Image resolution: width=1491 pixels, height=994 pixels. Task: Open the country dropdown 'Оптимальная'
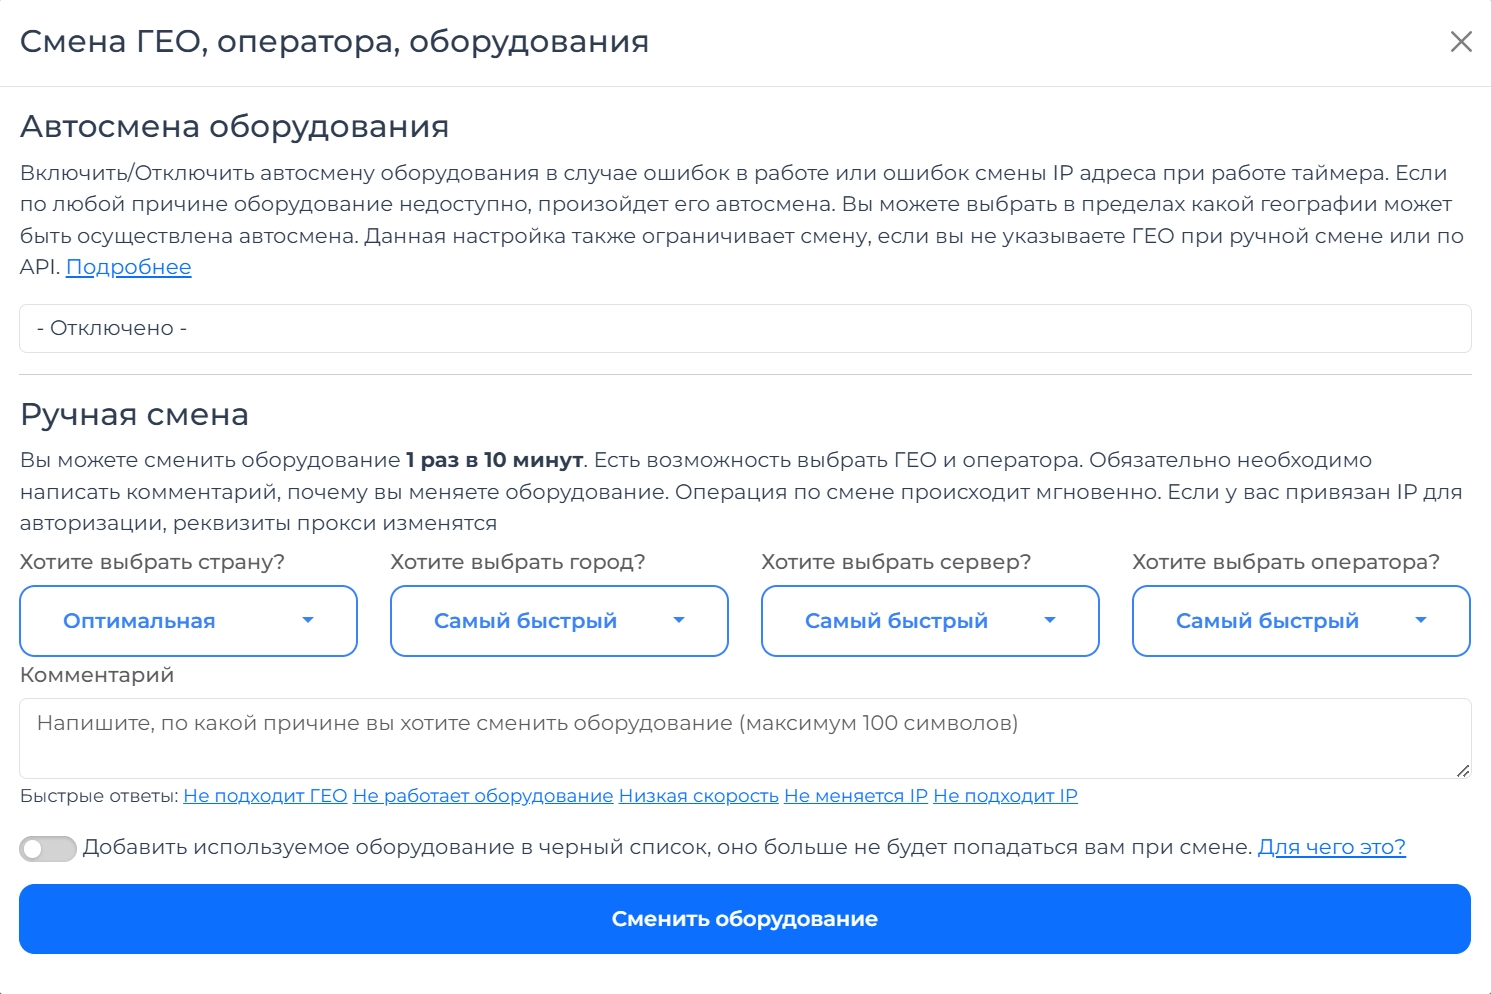[x=188, y=621]
